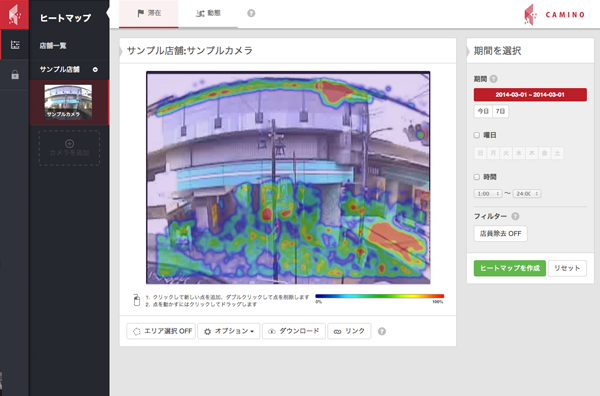600x396 pixels.
Task: Select サンプル店舗 in the sidebar
Action: (x=60, y=69)
